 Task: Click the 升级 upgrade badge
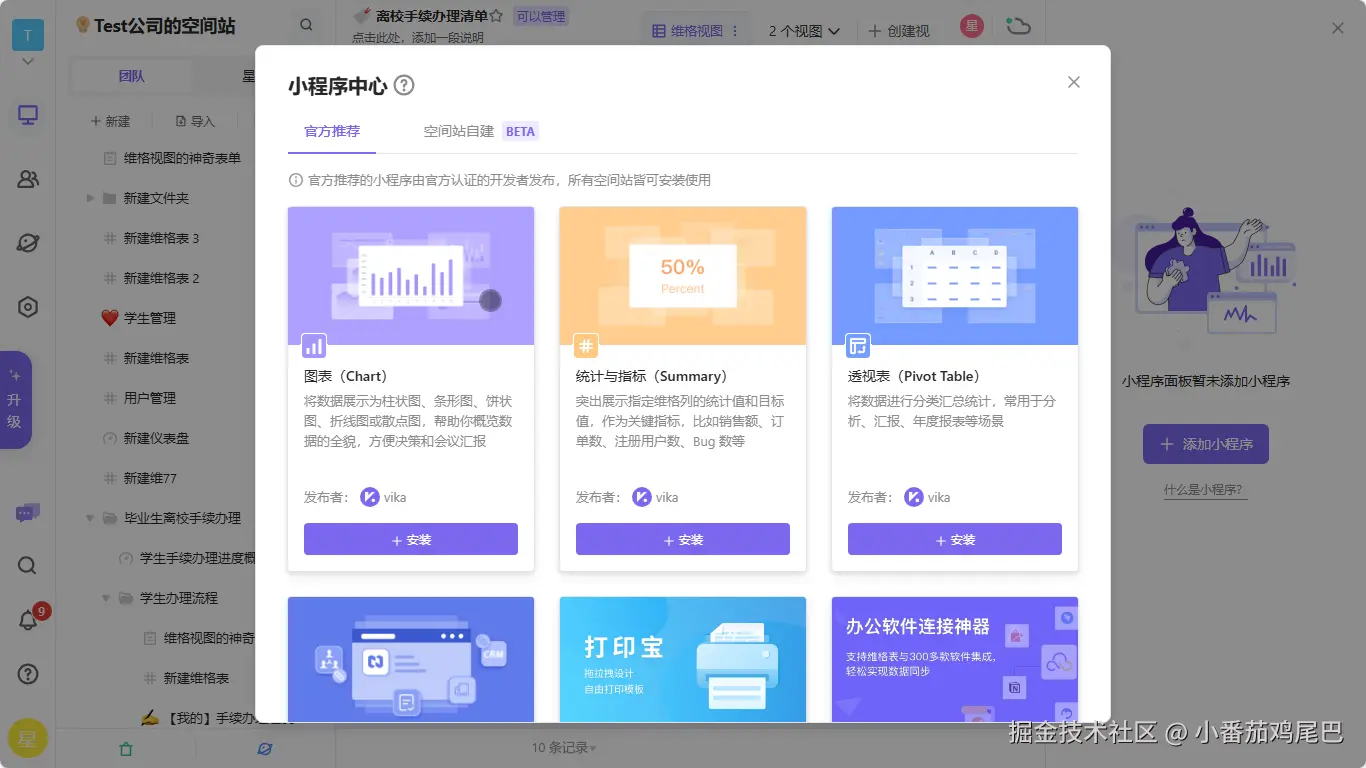pos(15,400)
